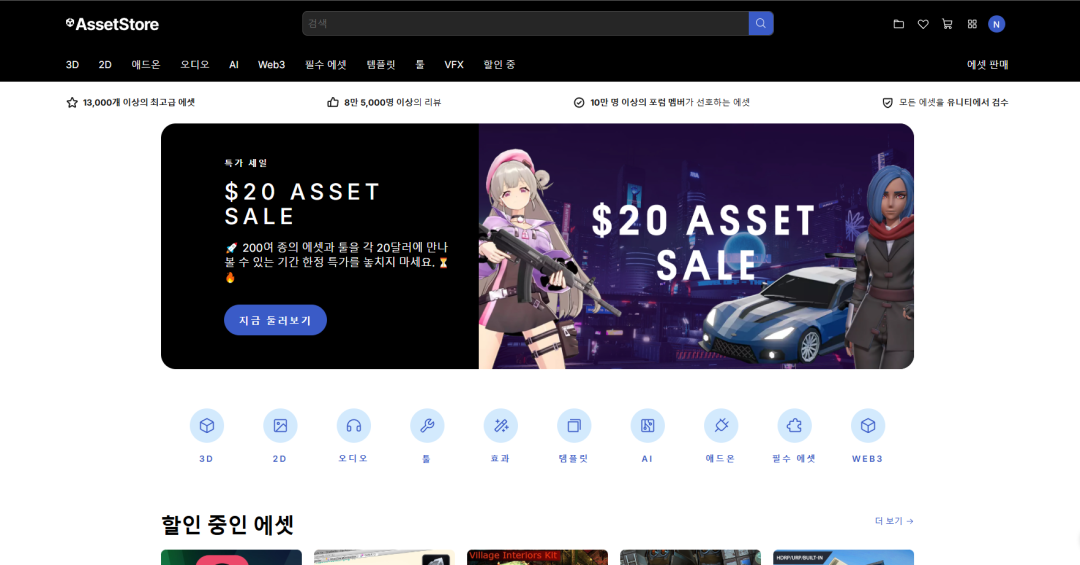This screenshot has width=1080, height=565.
Task: Click the checkmark icon beside 10만 명 포럼 멤버
Action: [x=579, y=103]
